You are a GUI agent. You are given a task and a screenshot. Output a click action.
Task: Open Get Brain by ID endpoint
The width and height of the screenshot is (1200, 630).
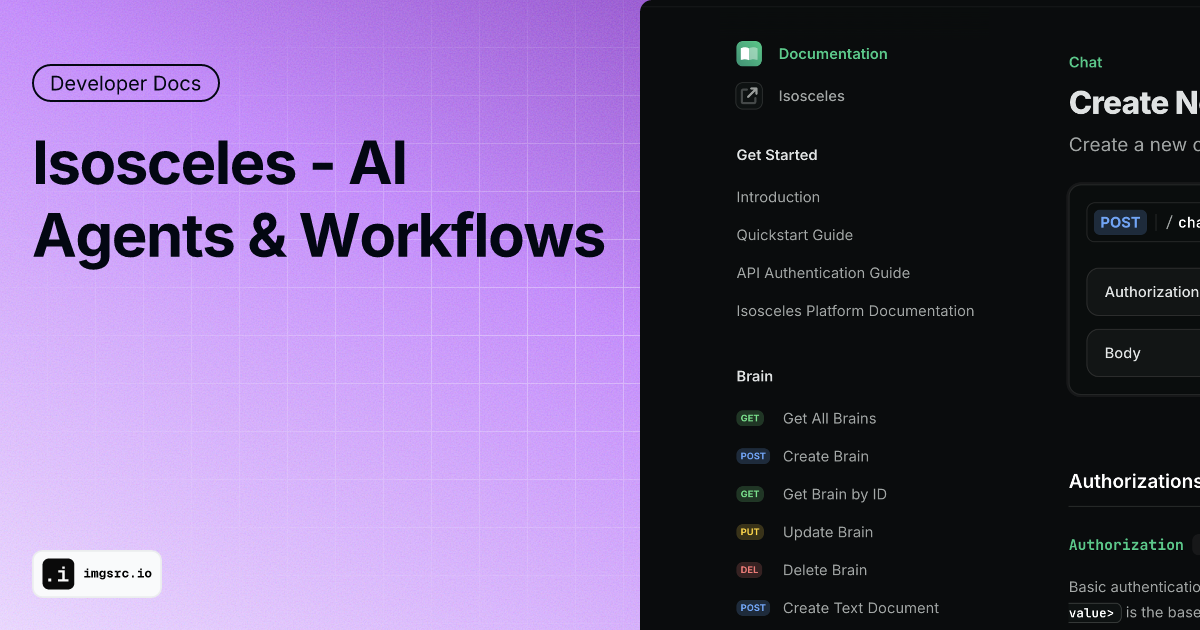pos(835,494)
